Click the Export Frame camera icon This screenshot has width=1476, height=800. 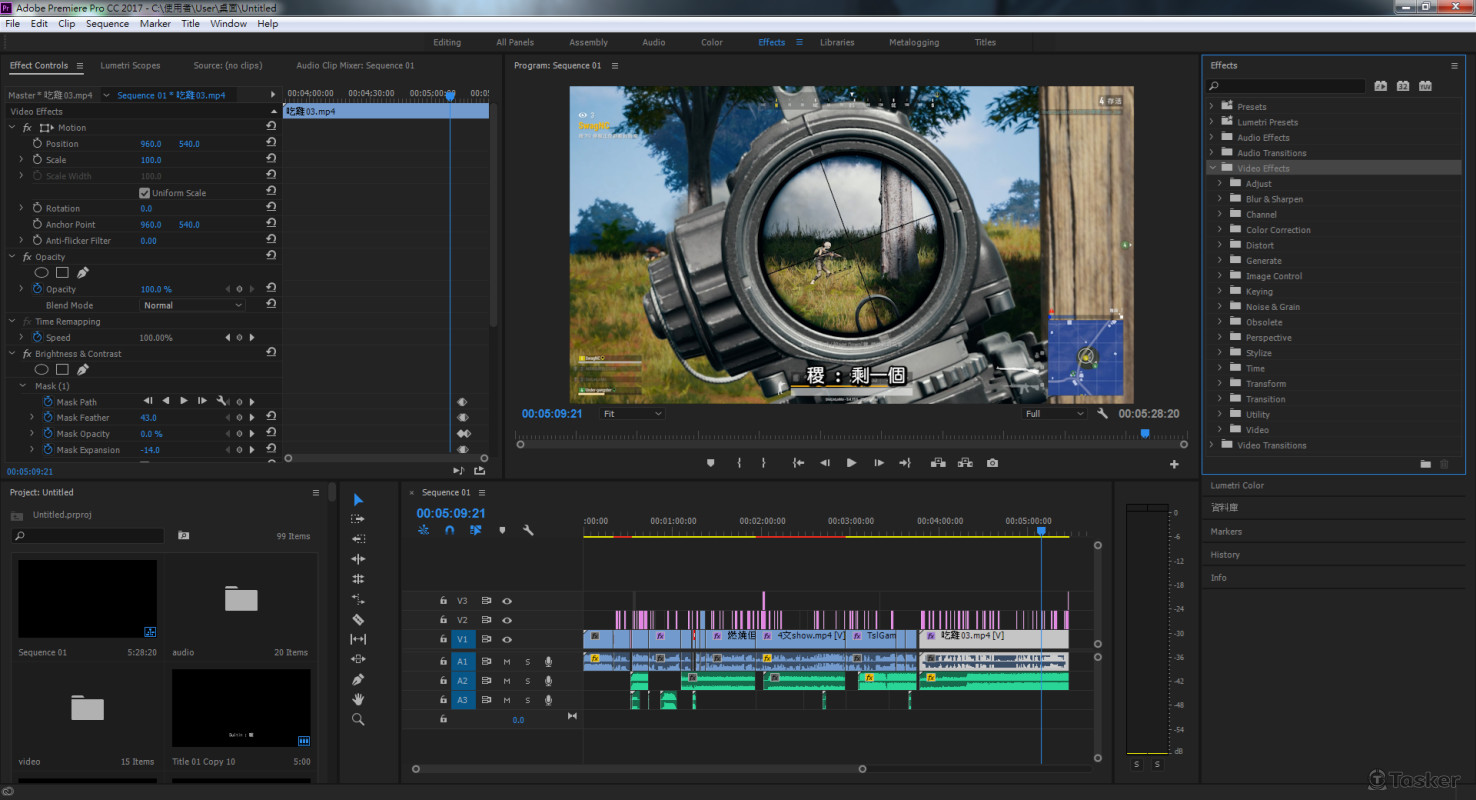[992, 463]
